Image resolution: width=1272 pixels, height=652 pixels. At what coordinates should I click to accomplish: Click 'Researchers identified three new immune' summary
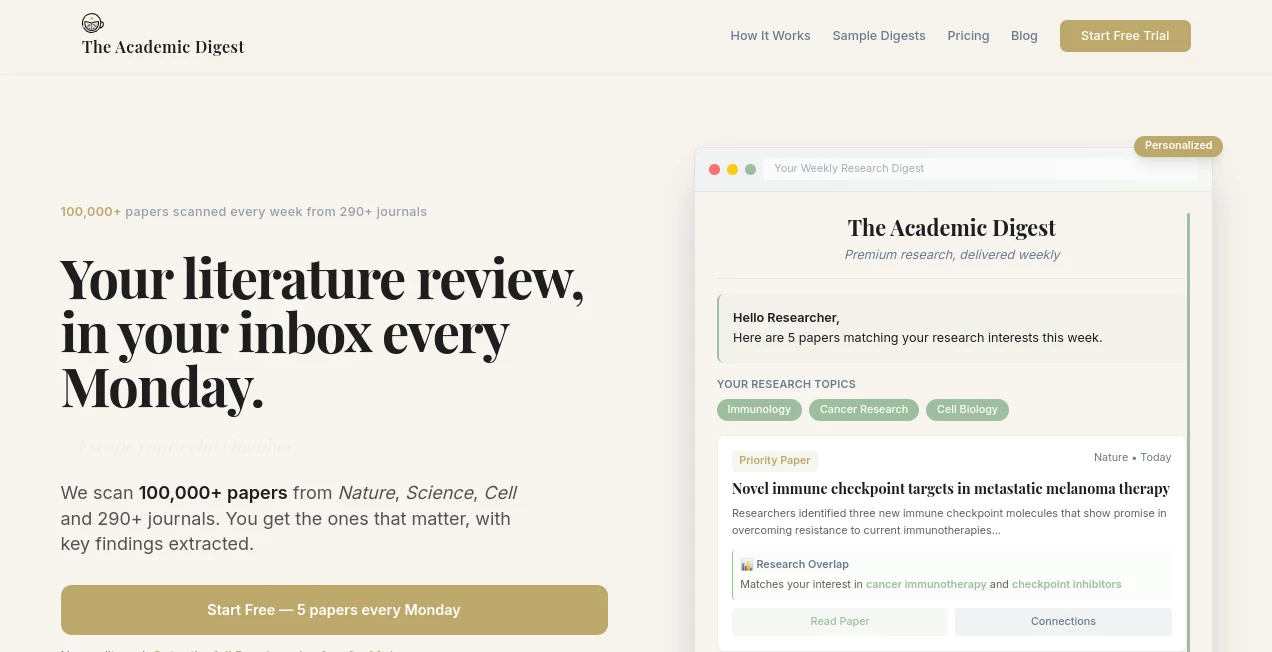949,522
